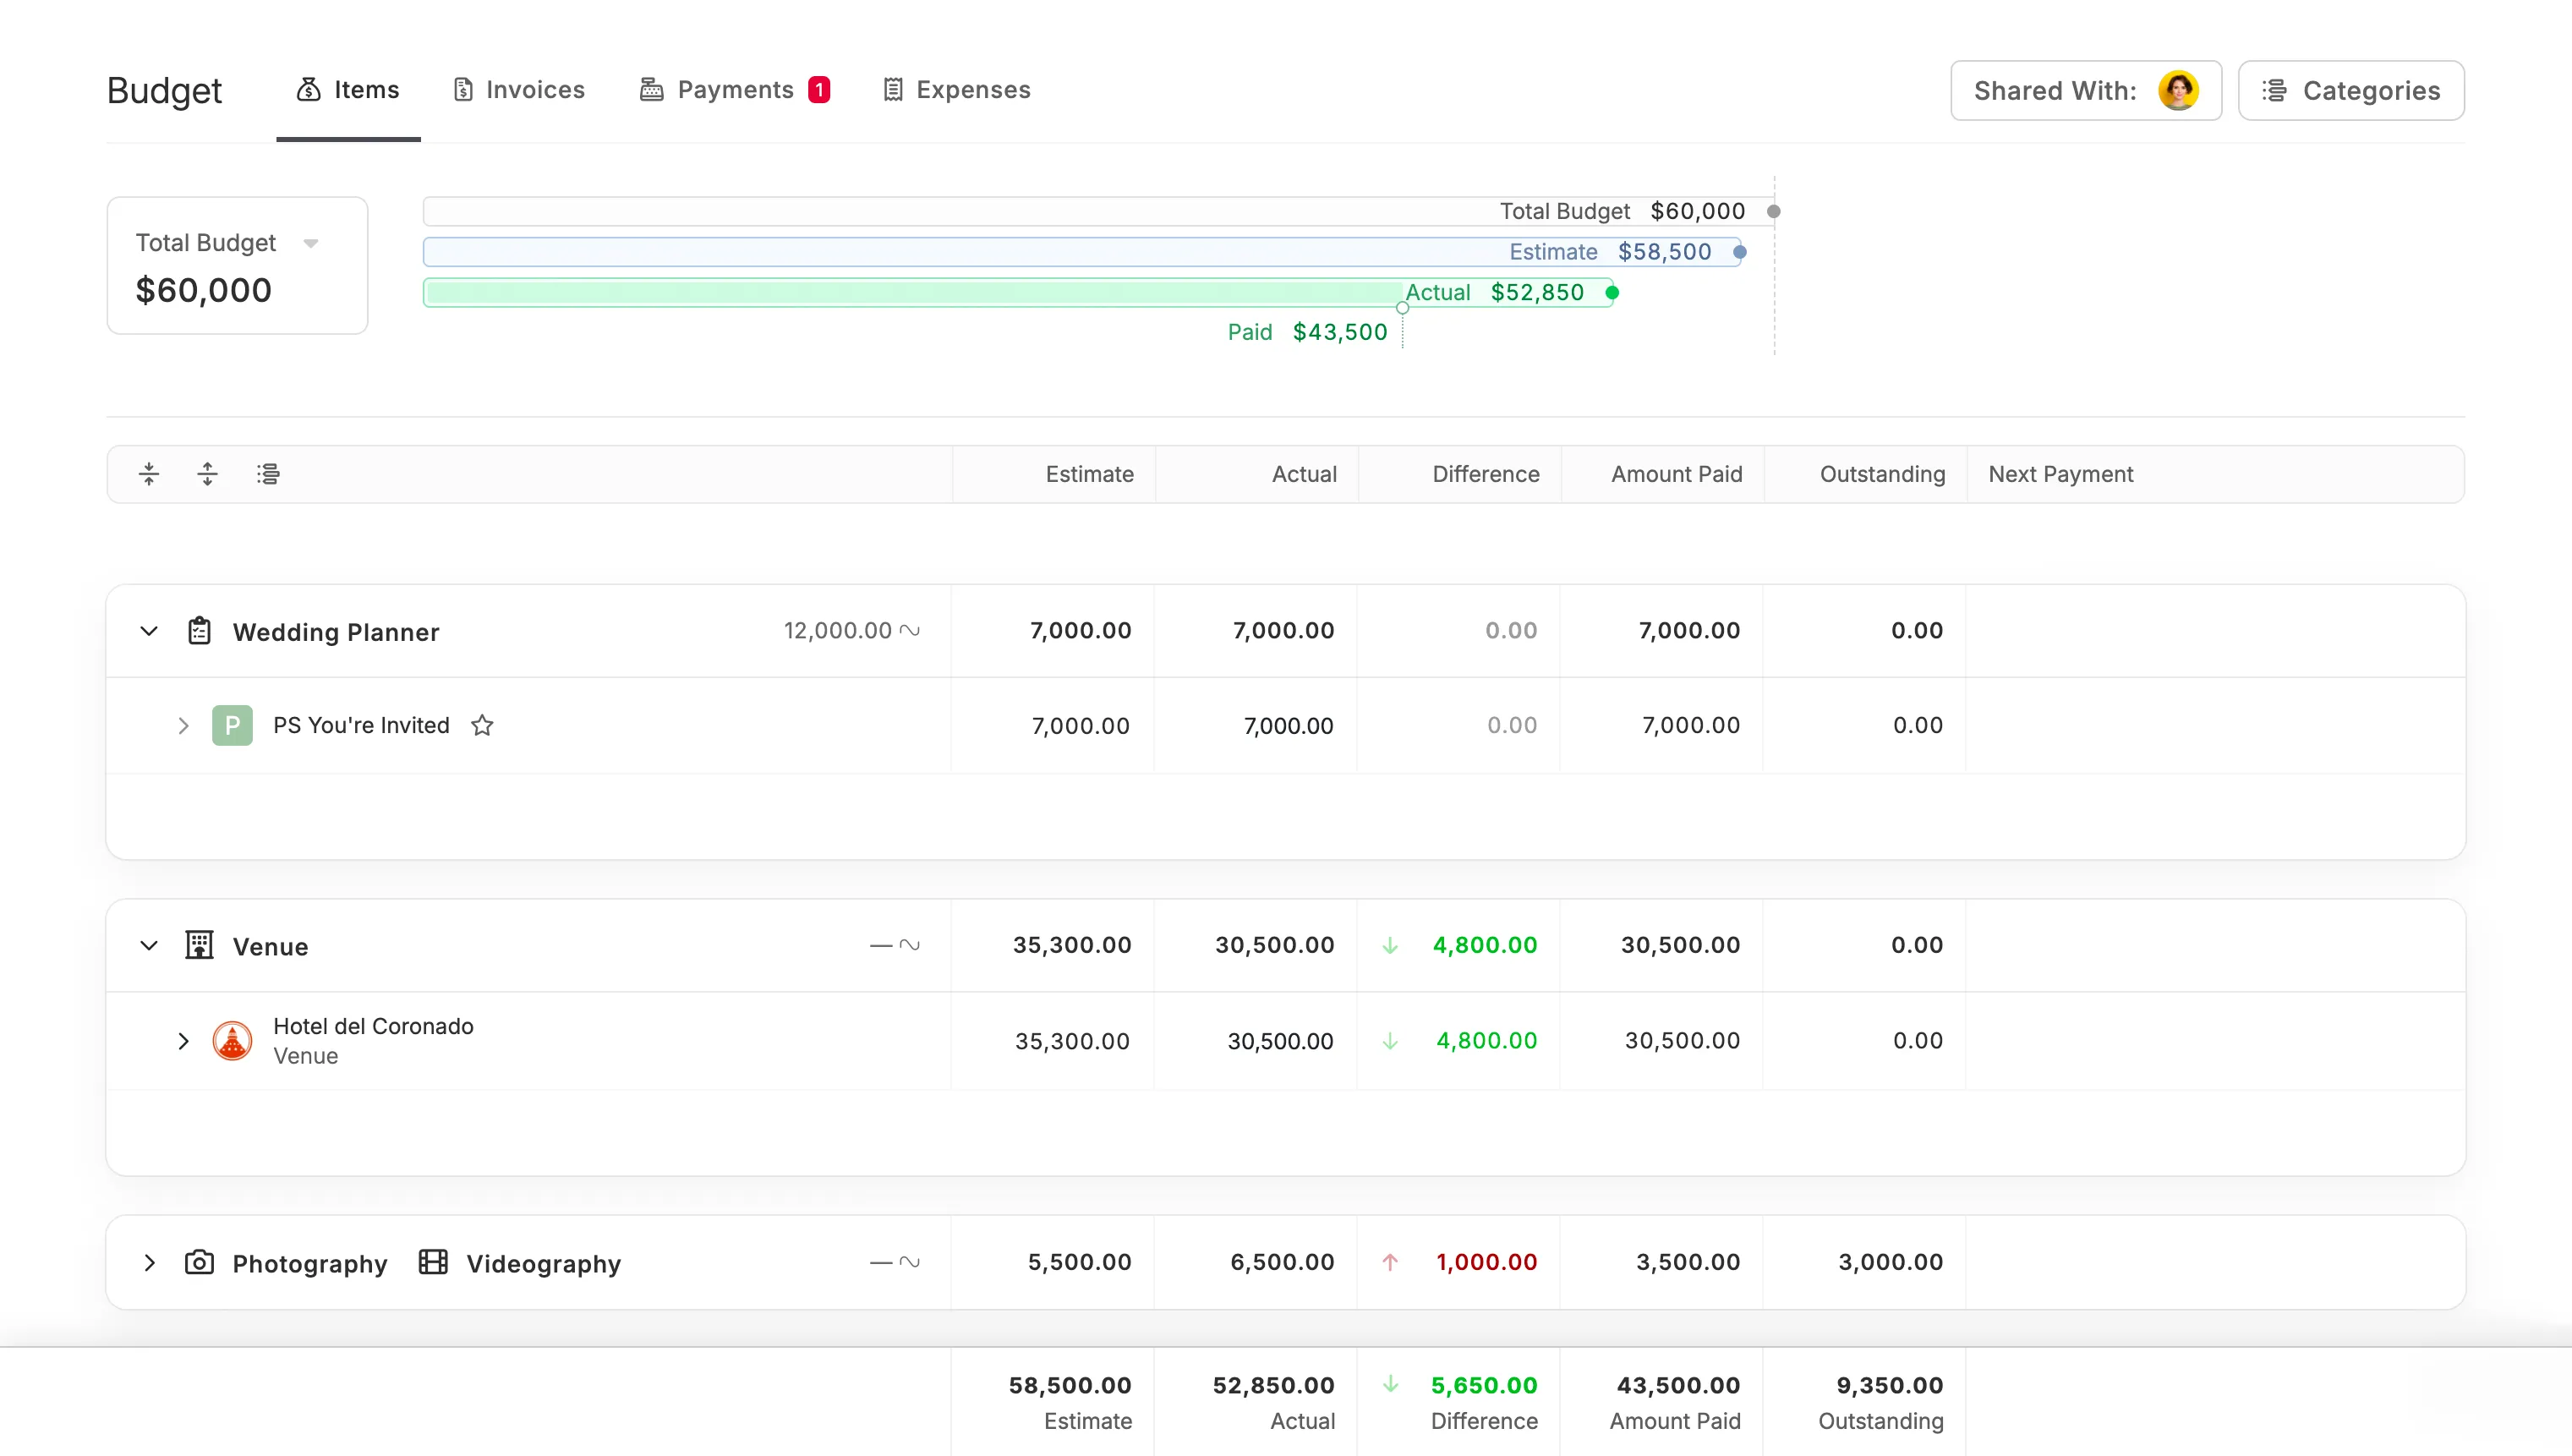The width and height of the screenshot is (2572, 1456).
Task: Switch to the Invoices tab
Action: [518, 90]
